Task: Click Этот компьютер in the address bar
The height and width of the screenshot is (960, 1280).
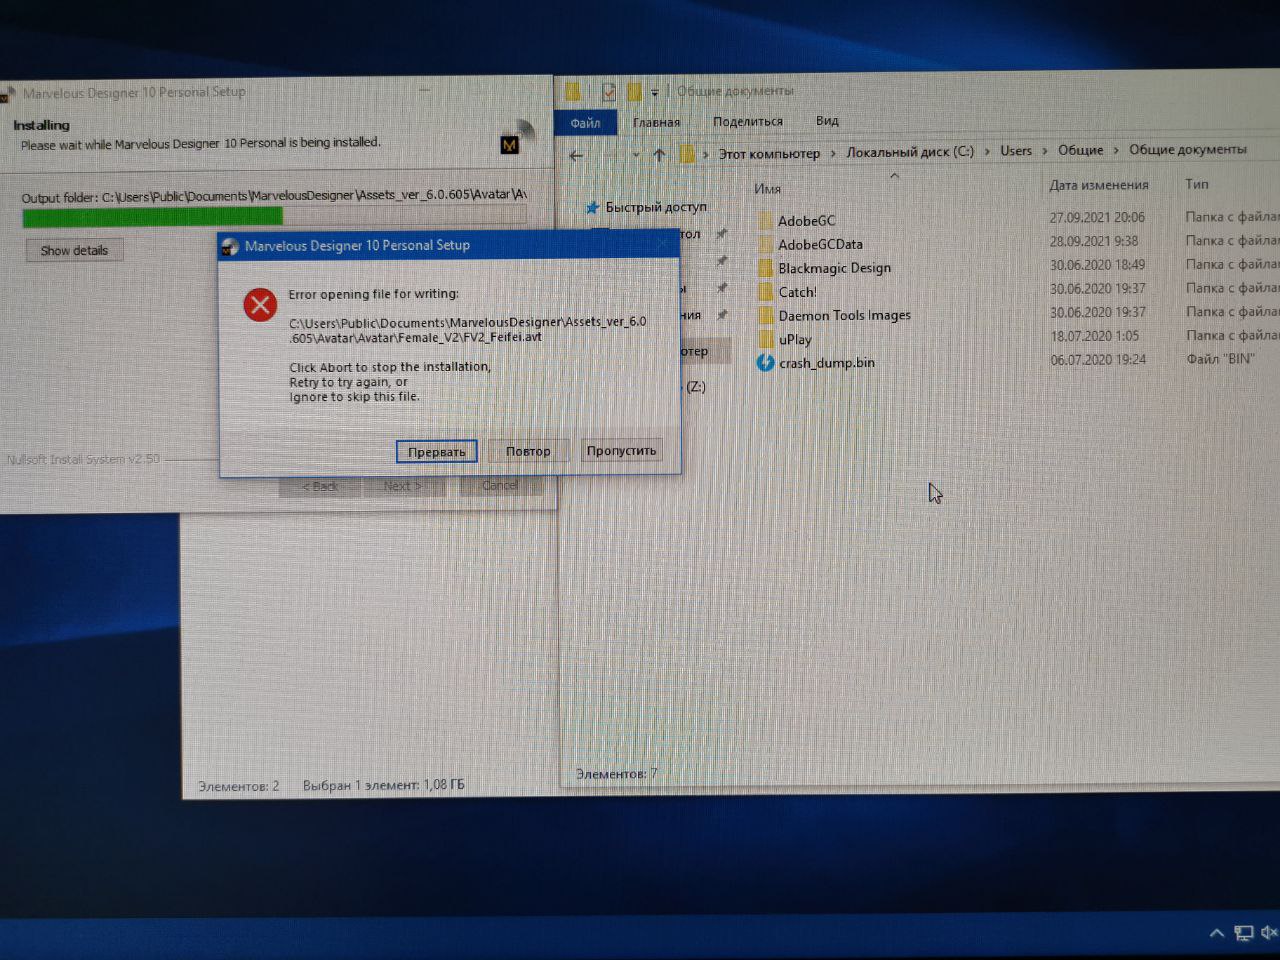Action: click(x=769, y=153)
